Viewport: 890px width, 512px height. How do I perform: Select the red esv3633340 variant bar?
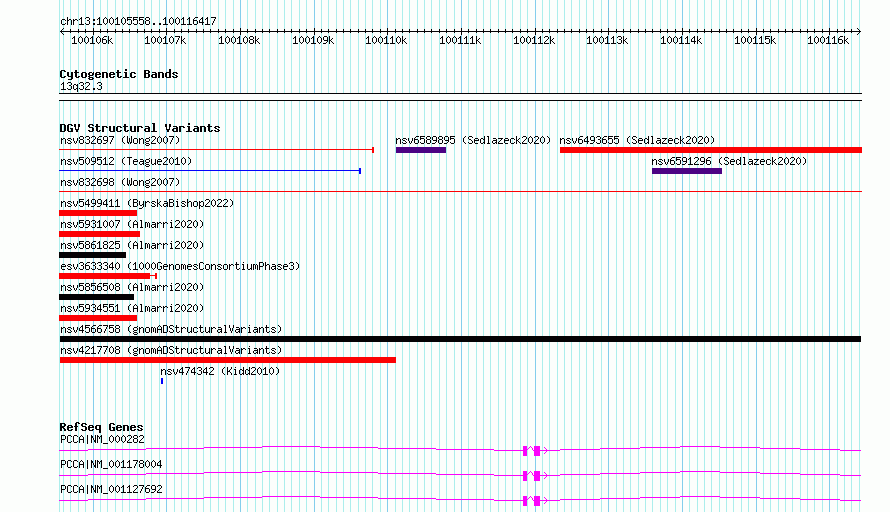[108, 276]
